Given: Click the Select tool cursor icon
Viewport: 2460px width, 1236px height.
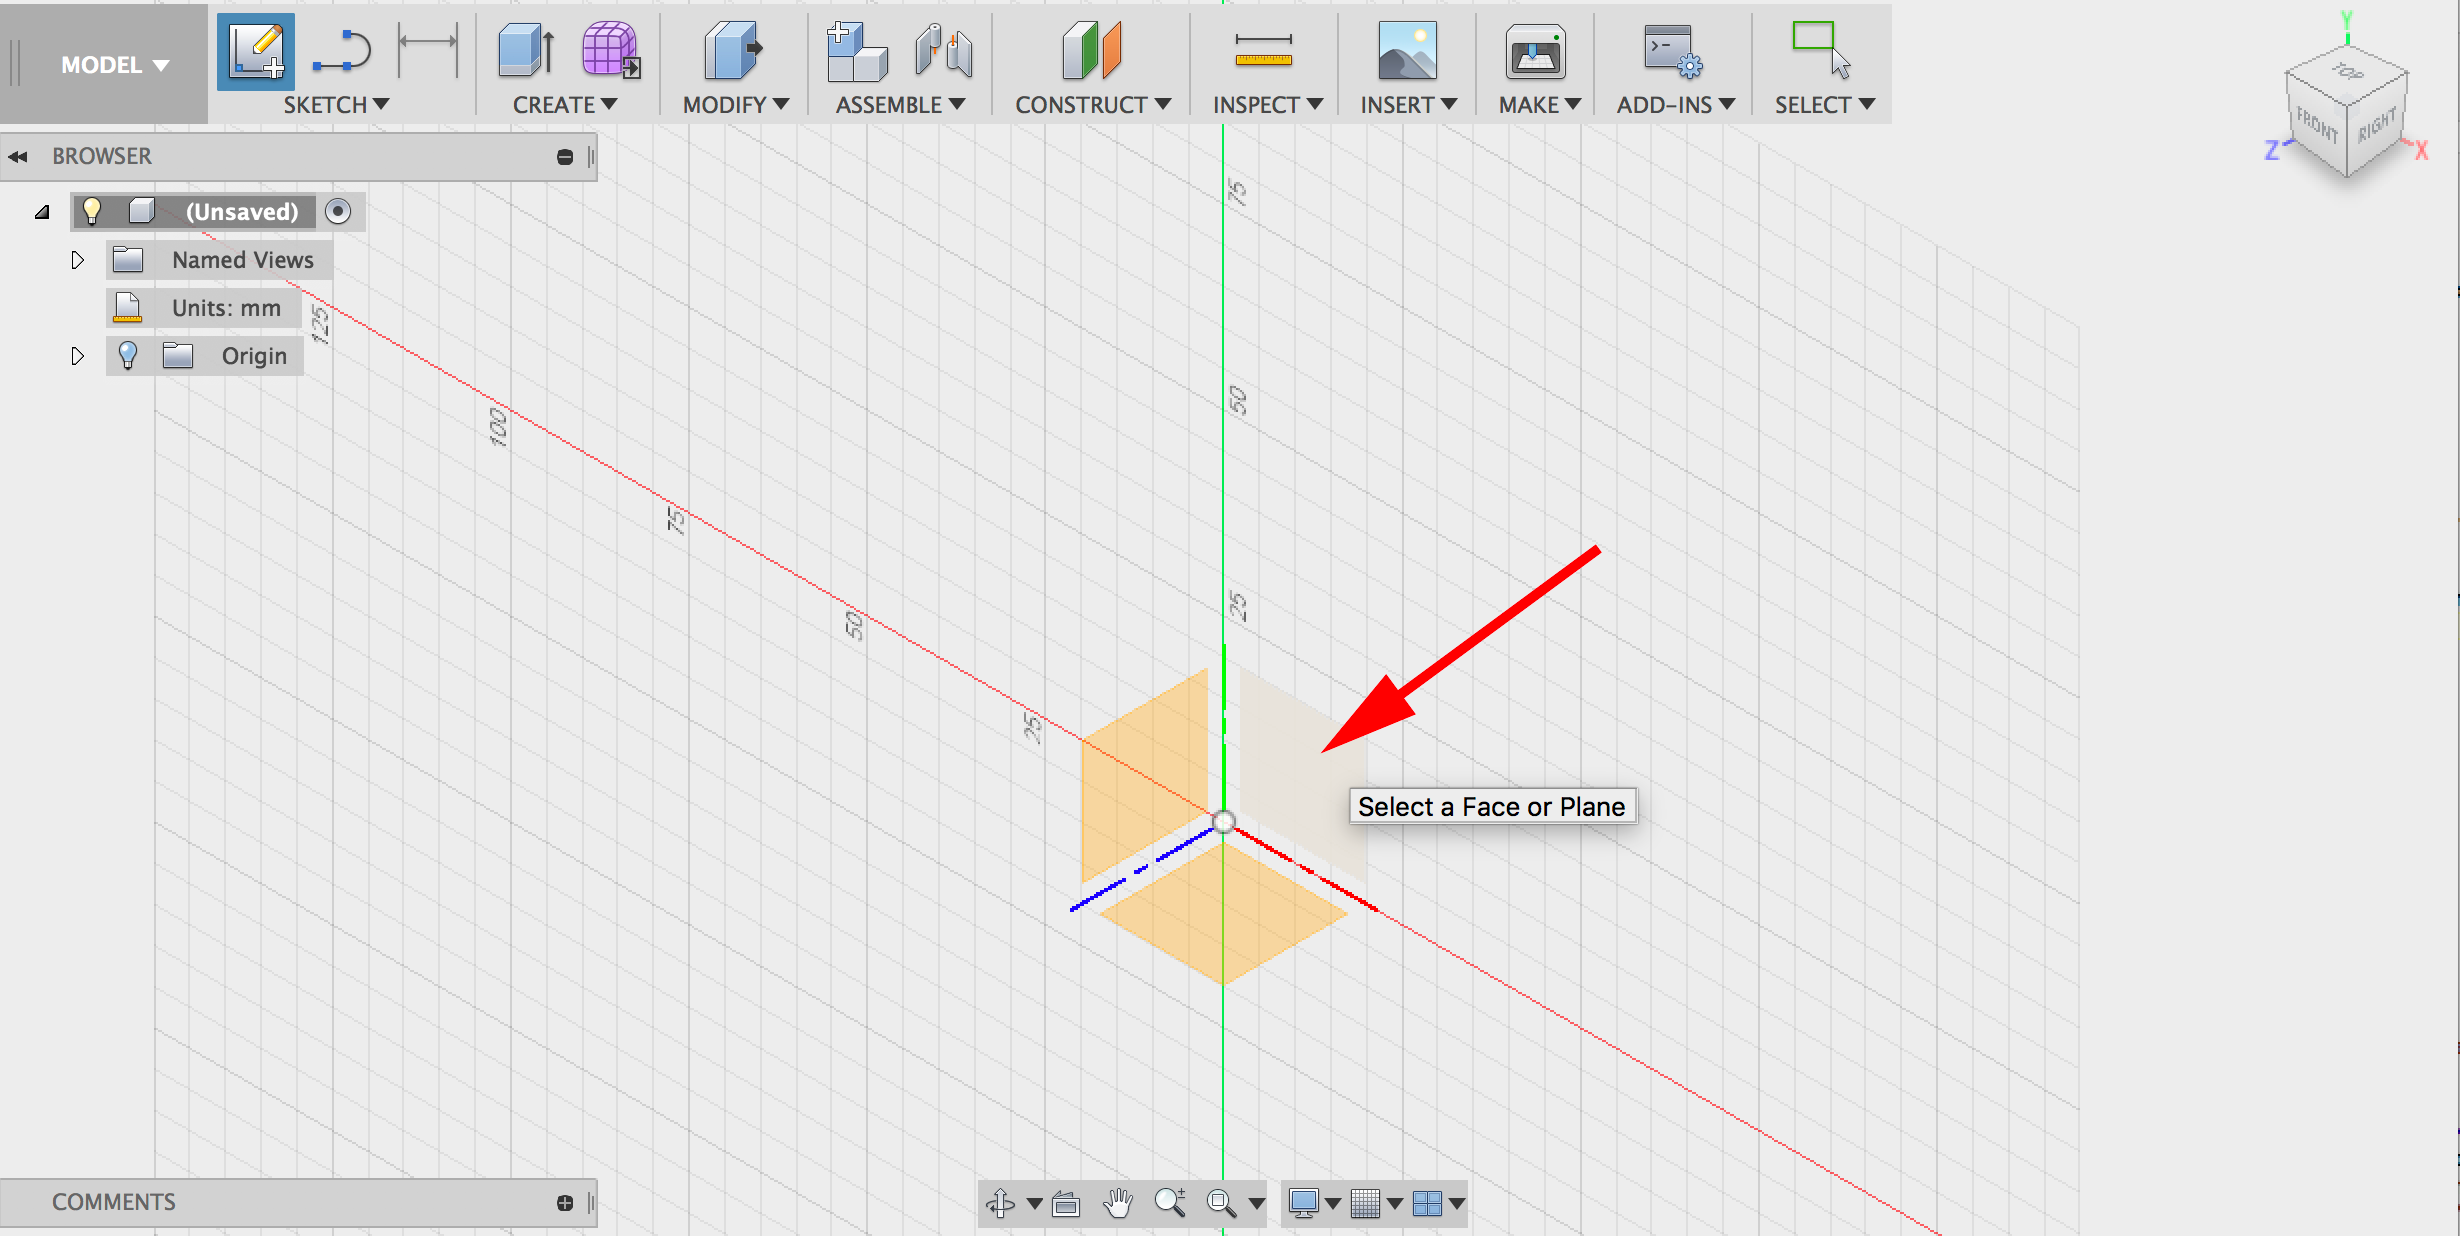Looking at the screenshot, I should (x=1821, y=50).
